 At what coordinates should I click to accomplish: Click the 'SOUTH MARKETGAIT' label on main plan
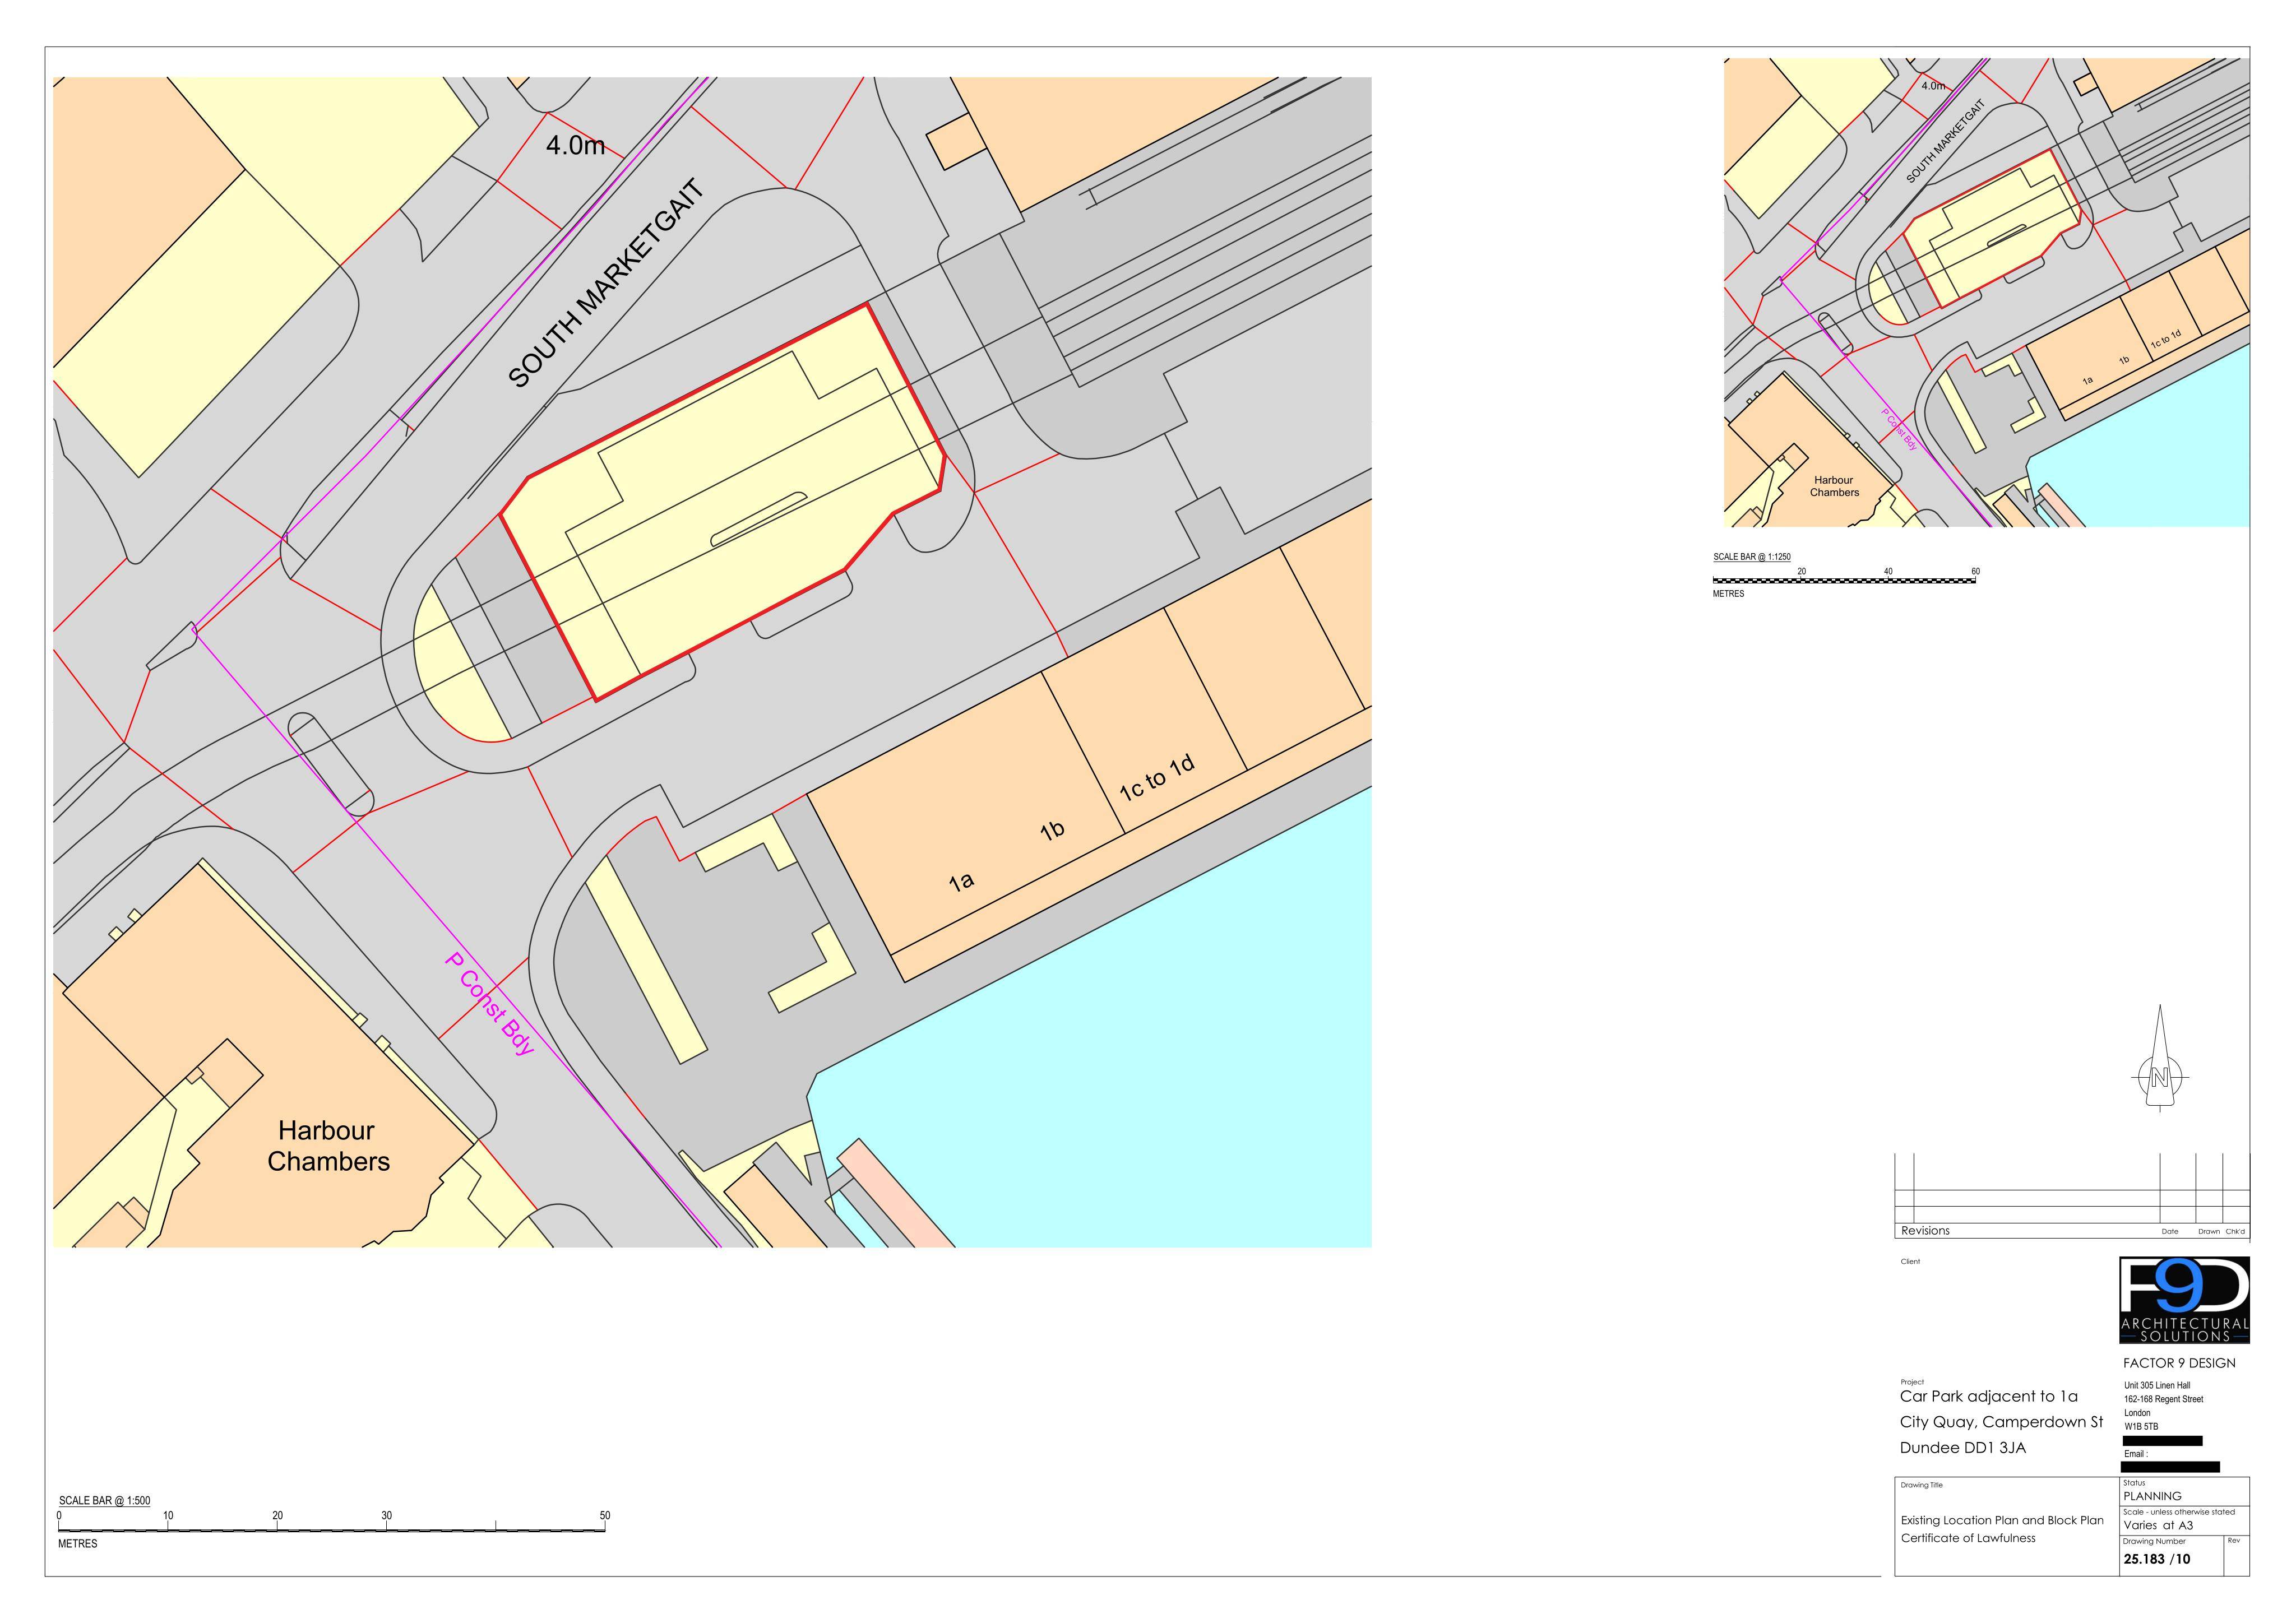607,283
